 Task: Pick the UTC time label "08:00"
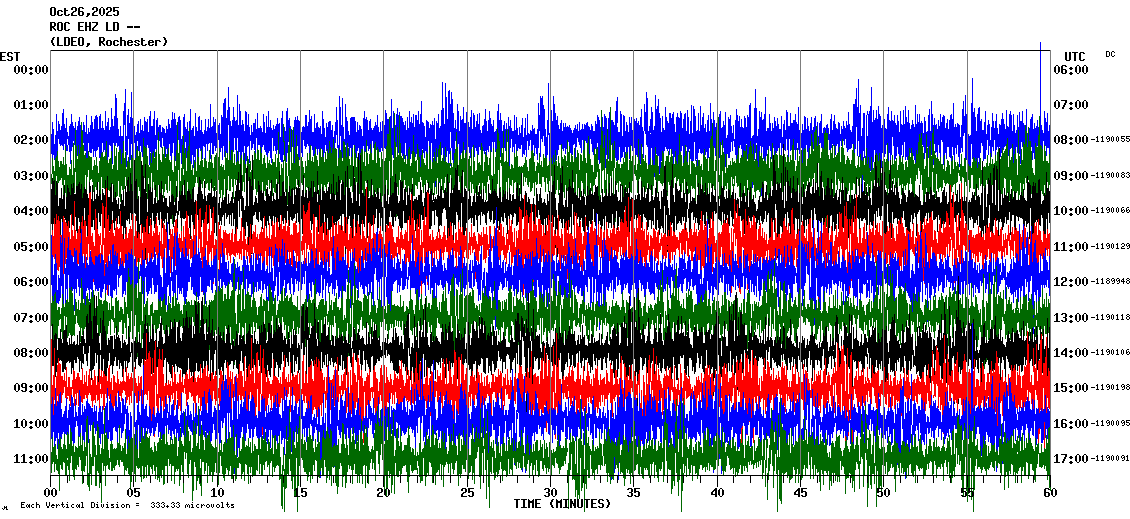1071,140
